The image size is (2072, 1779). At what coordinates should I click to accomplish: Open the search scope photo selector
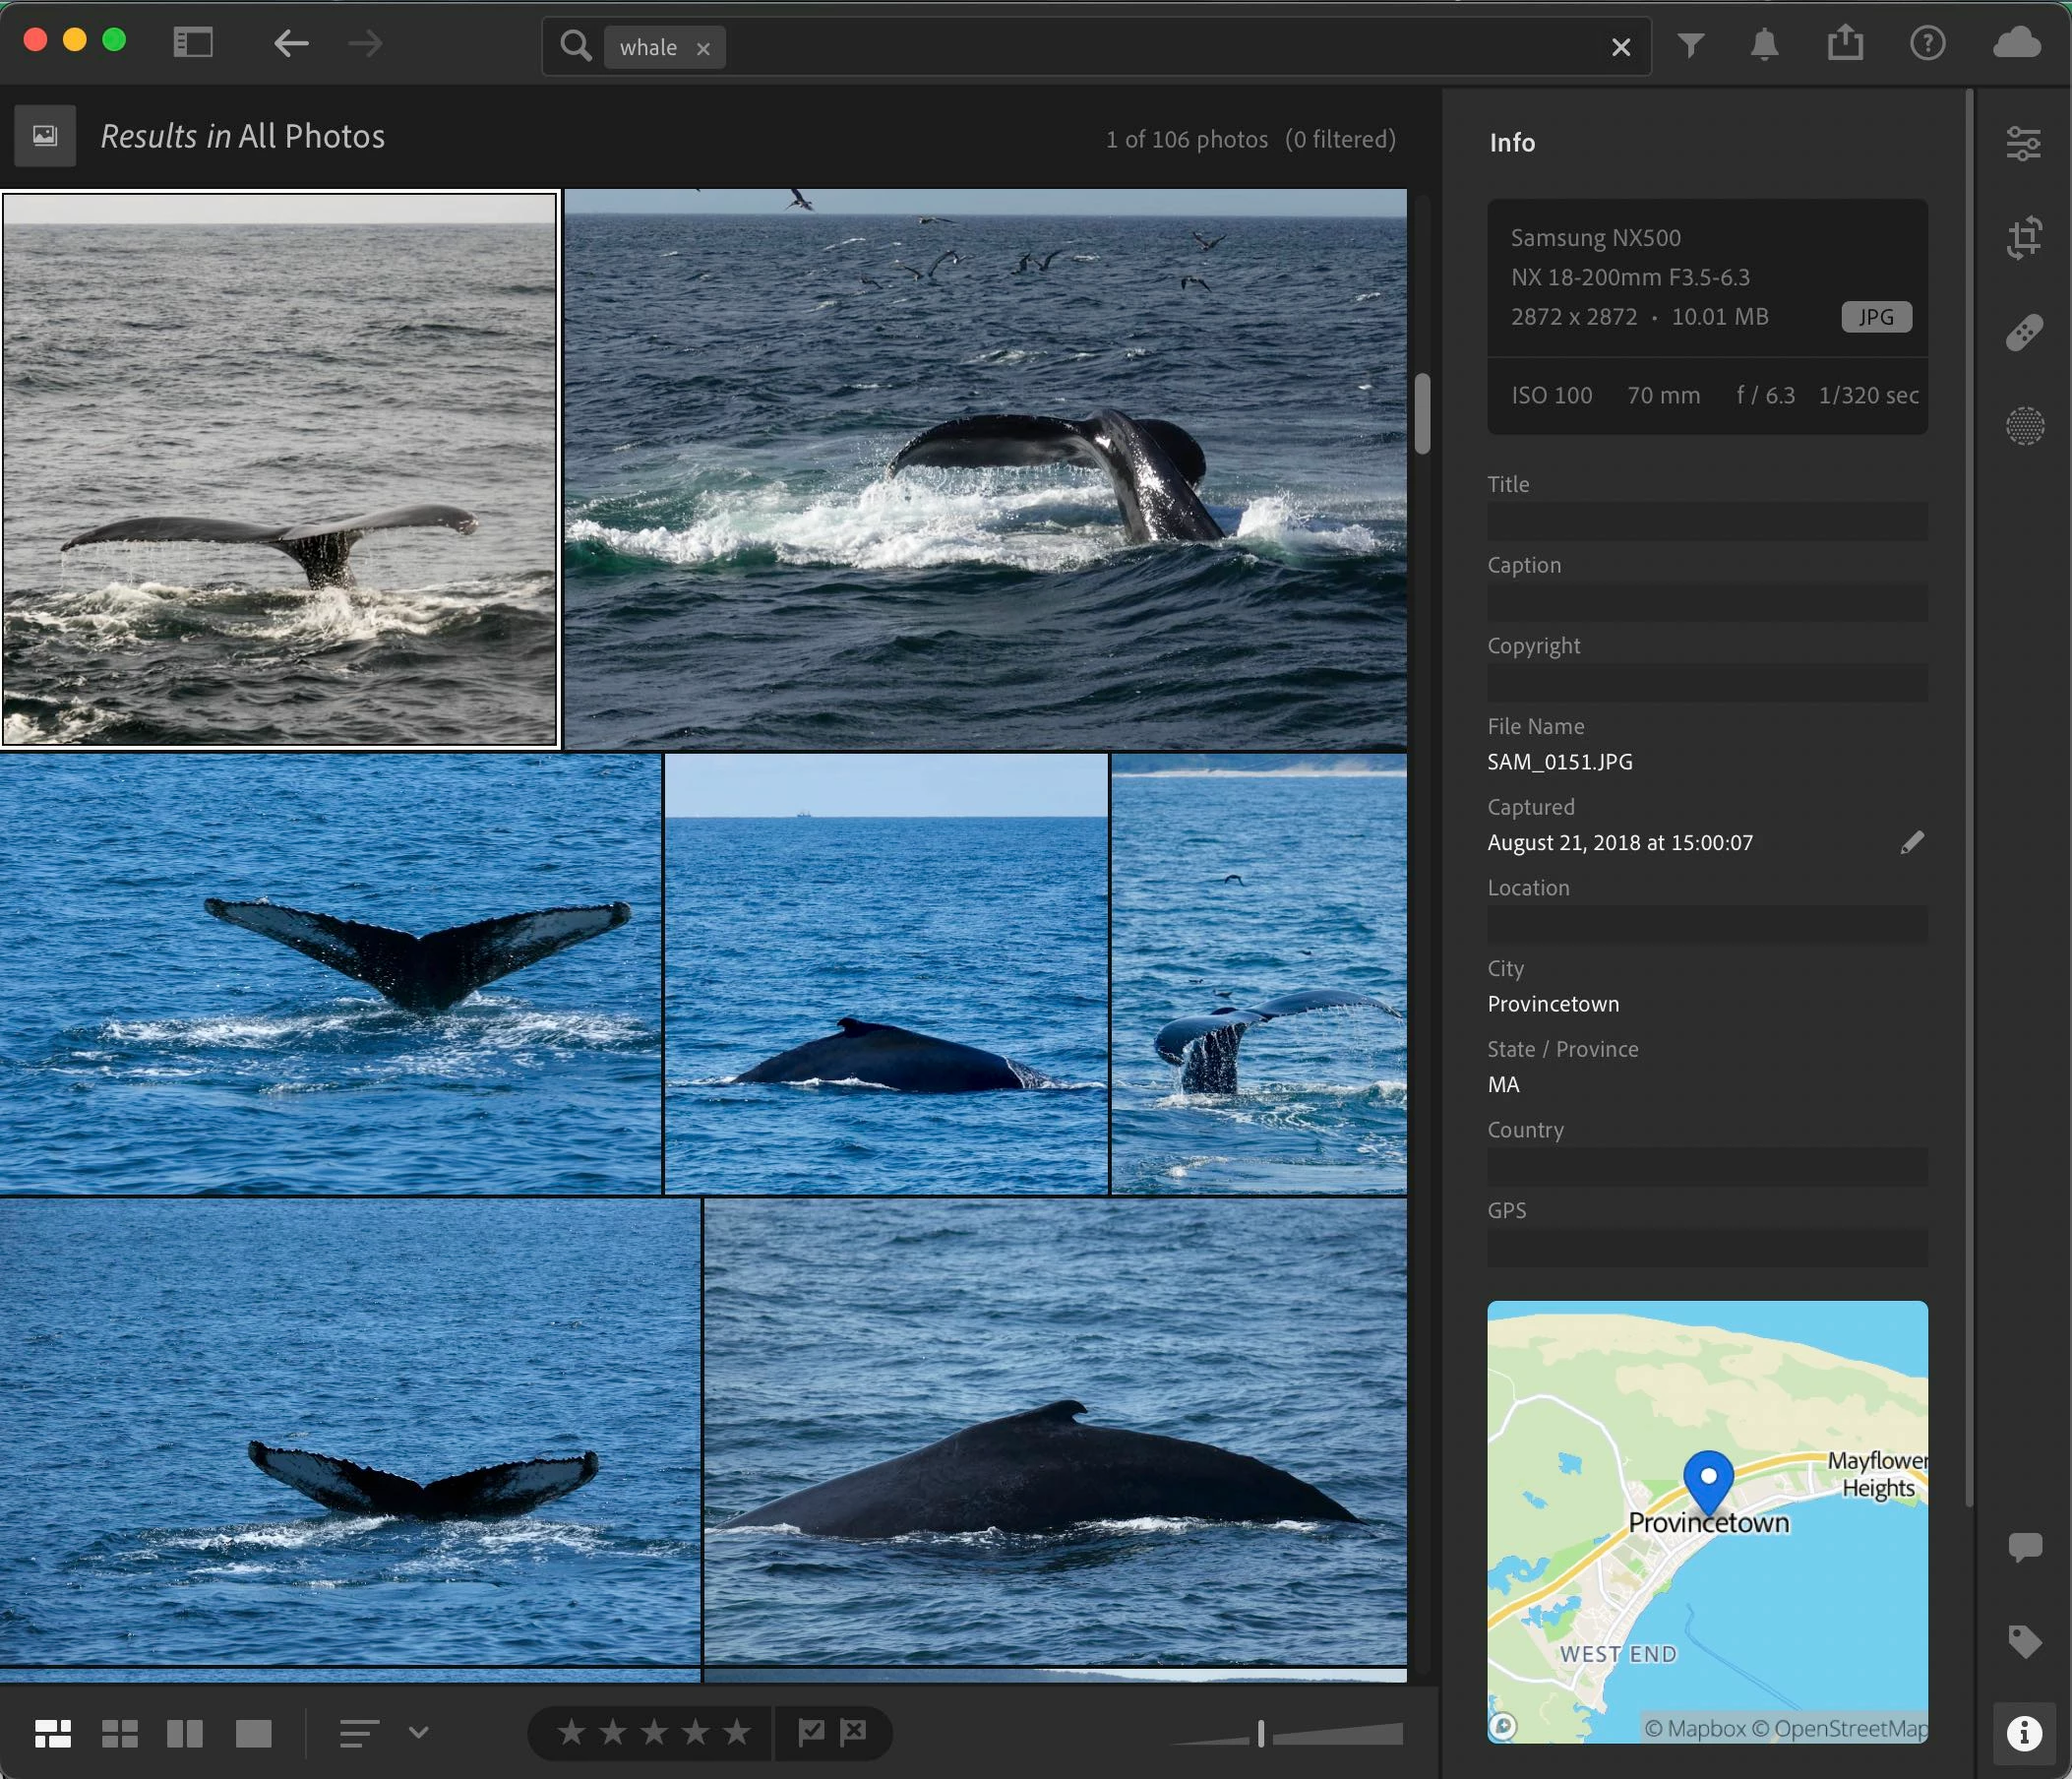(45, 136)
